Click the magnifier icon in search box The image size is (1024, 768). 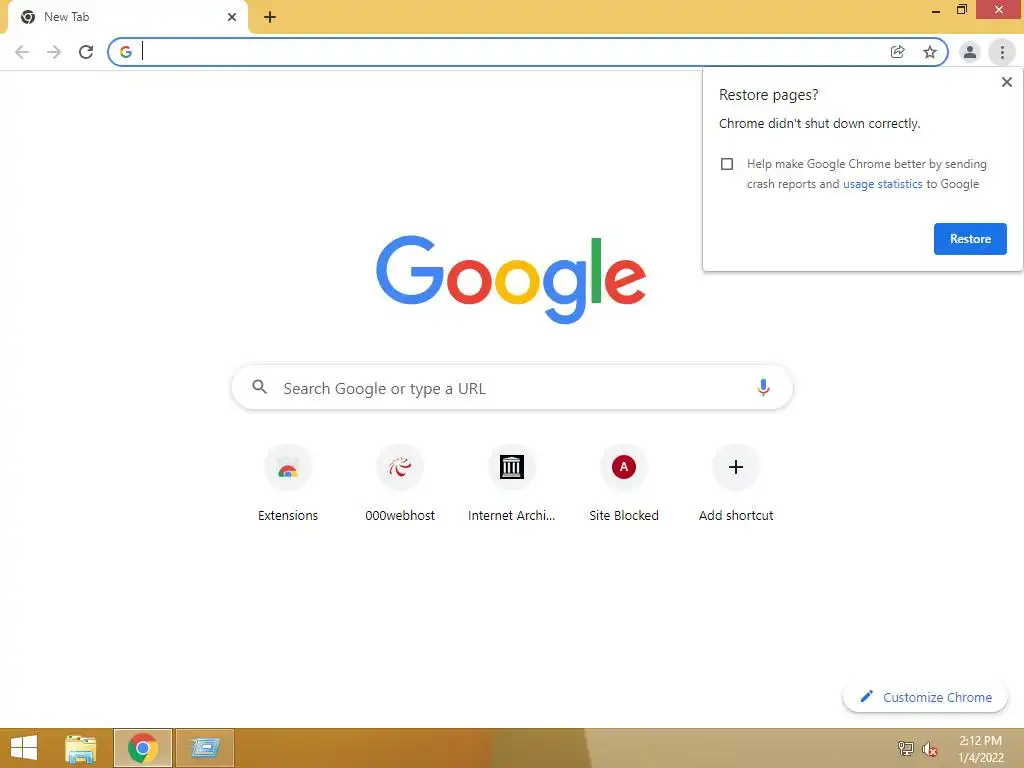click(260, 387)
